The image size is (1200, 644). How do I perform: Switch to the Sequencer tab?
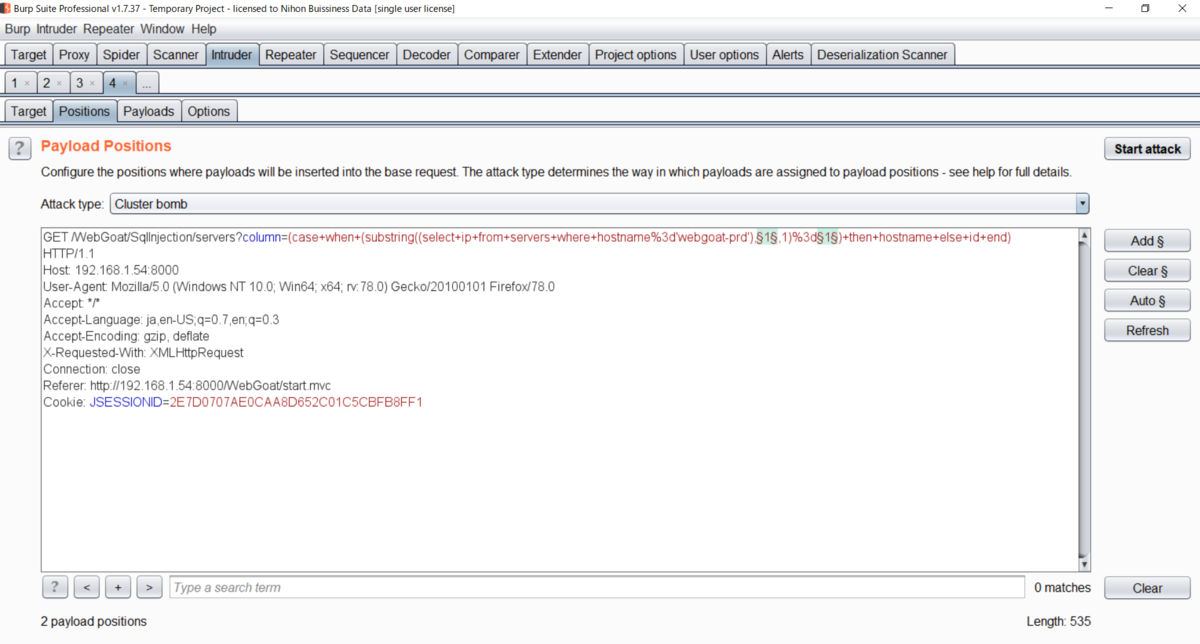[360, 54]
